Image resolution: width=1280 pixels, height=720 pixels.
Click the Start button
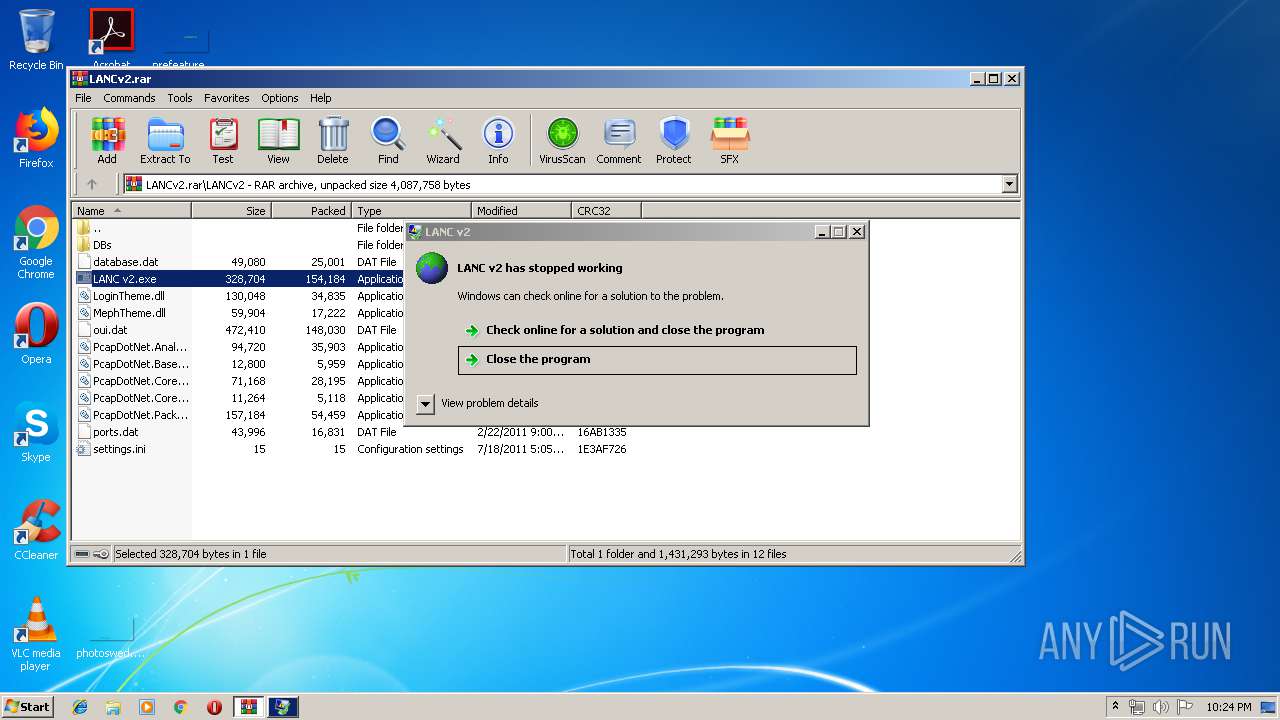tap(27, 707)
